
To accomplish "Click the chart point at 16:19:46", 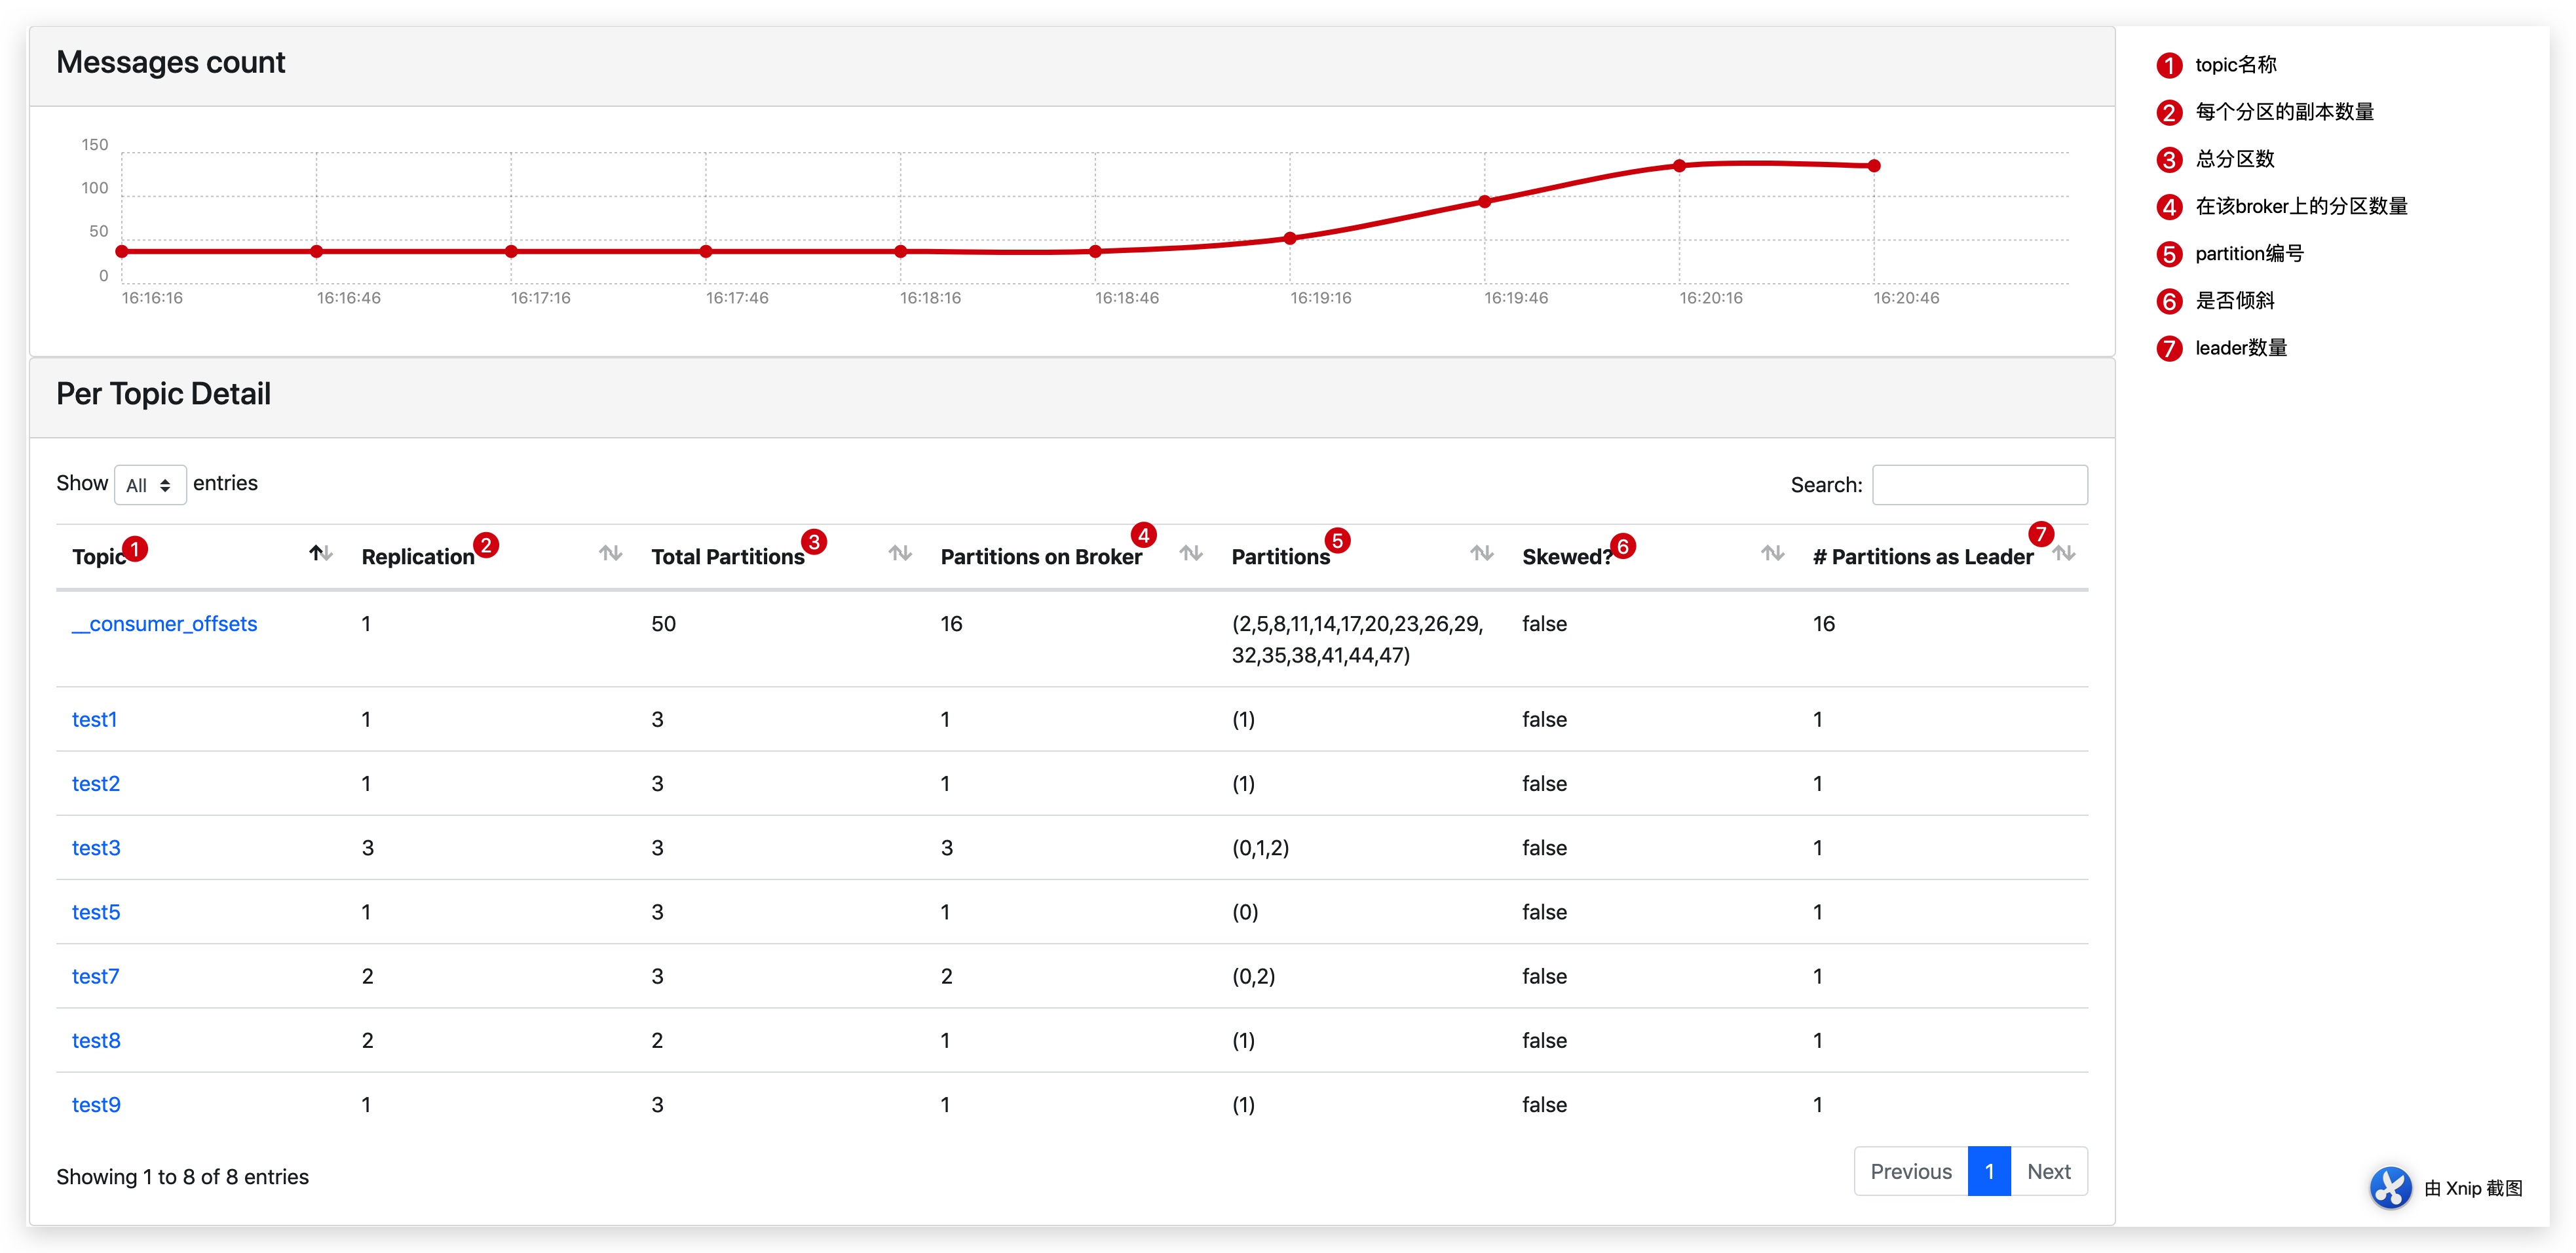I will click(x=1485, y=202).
